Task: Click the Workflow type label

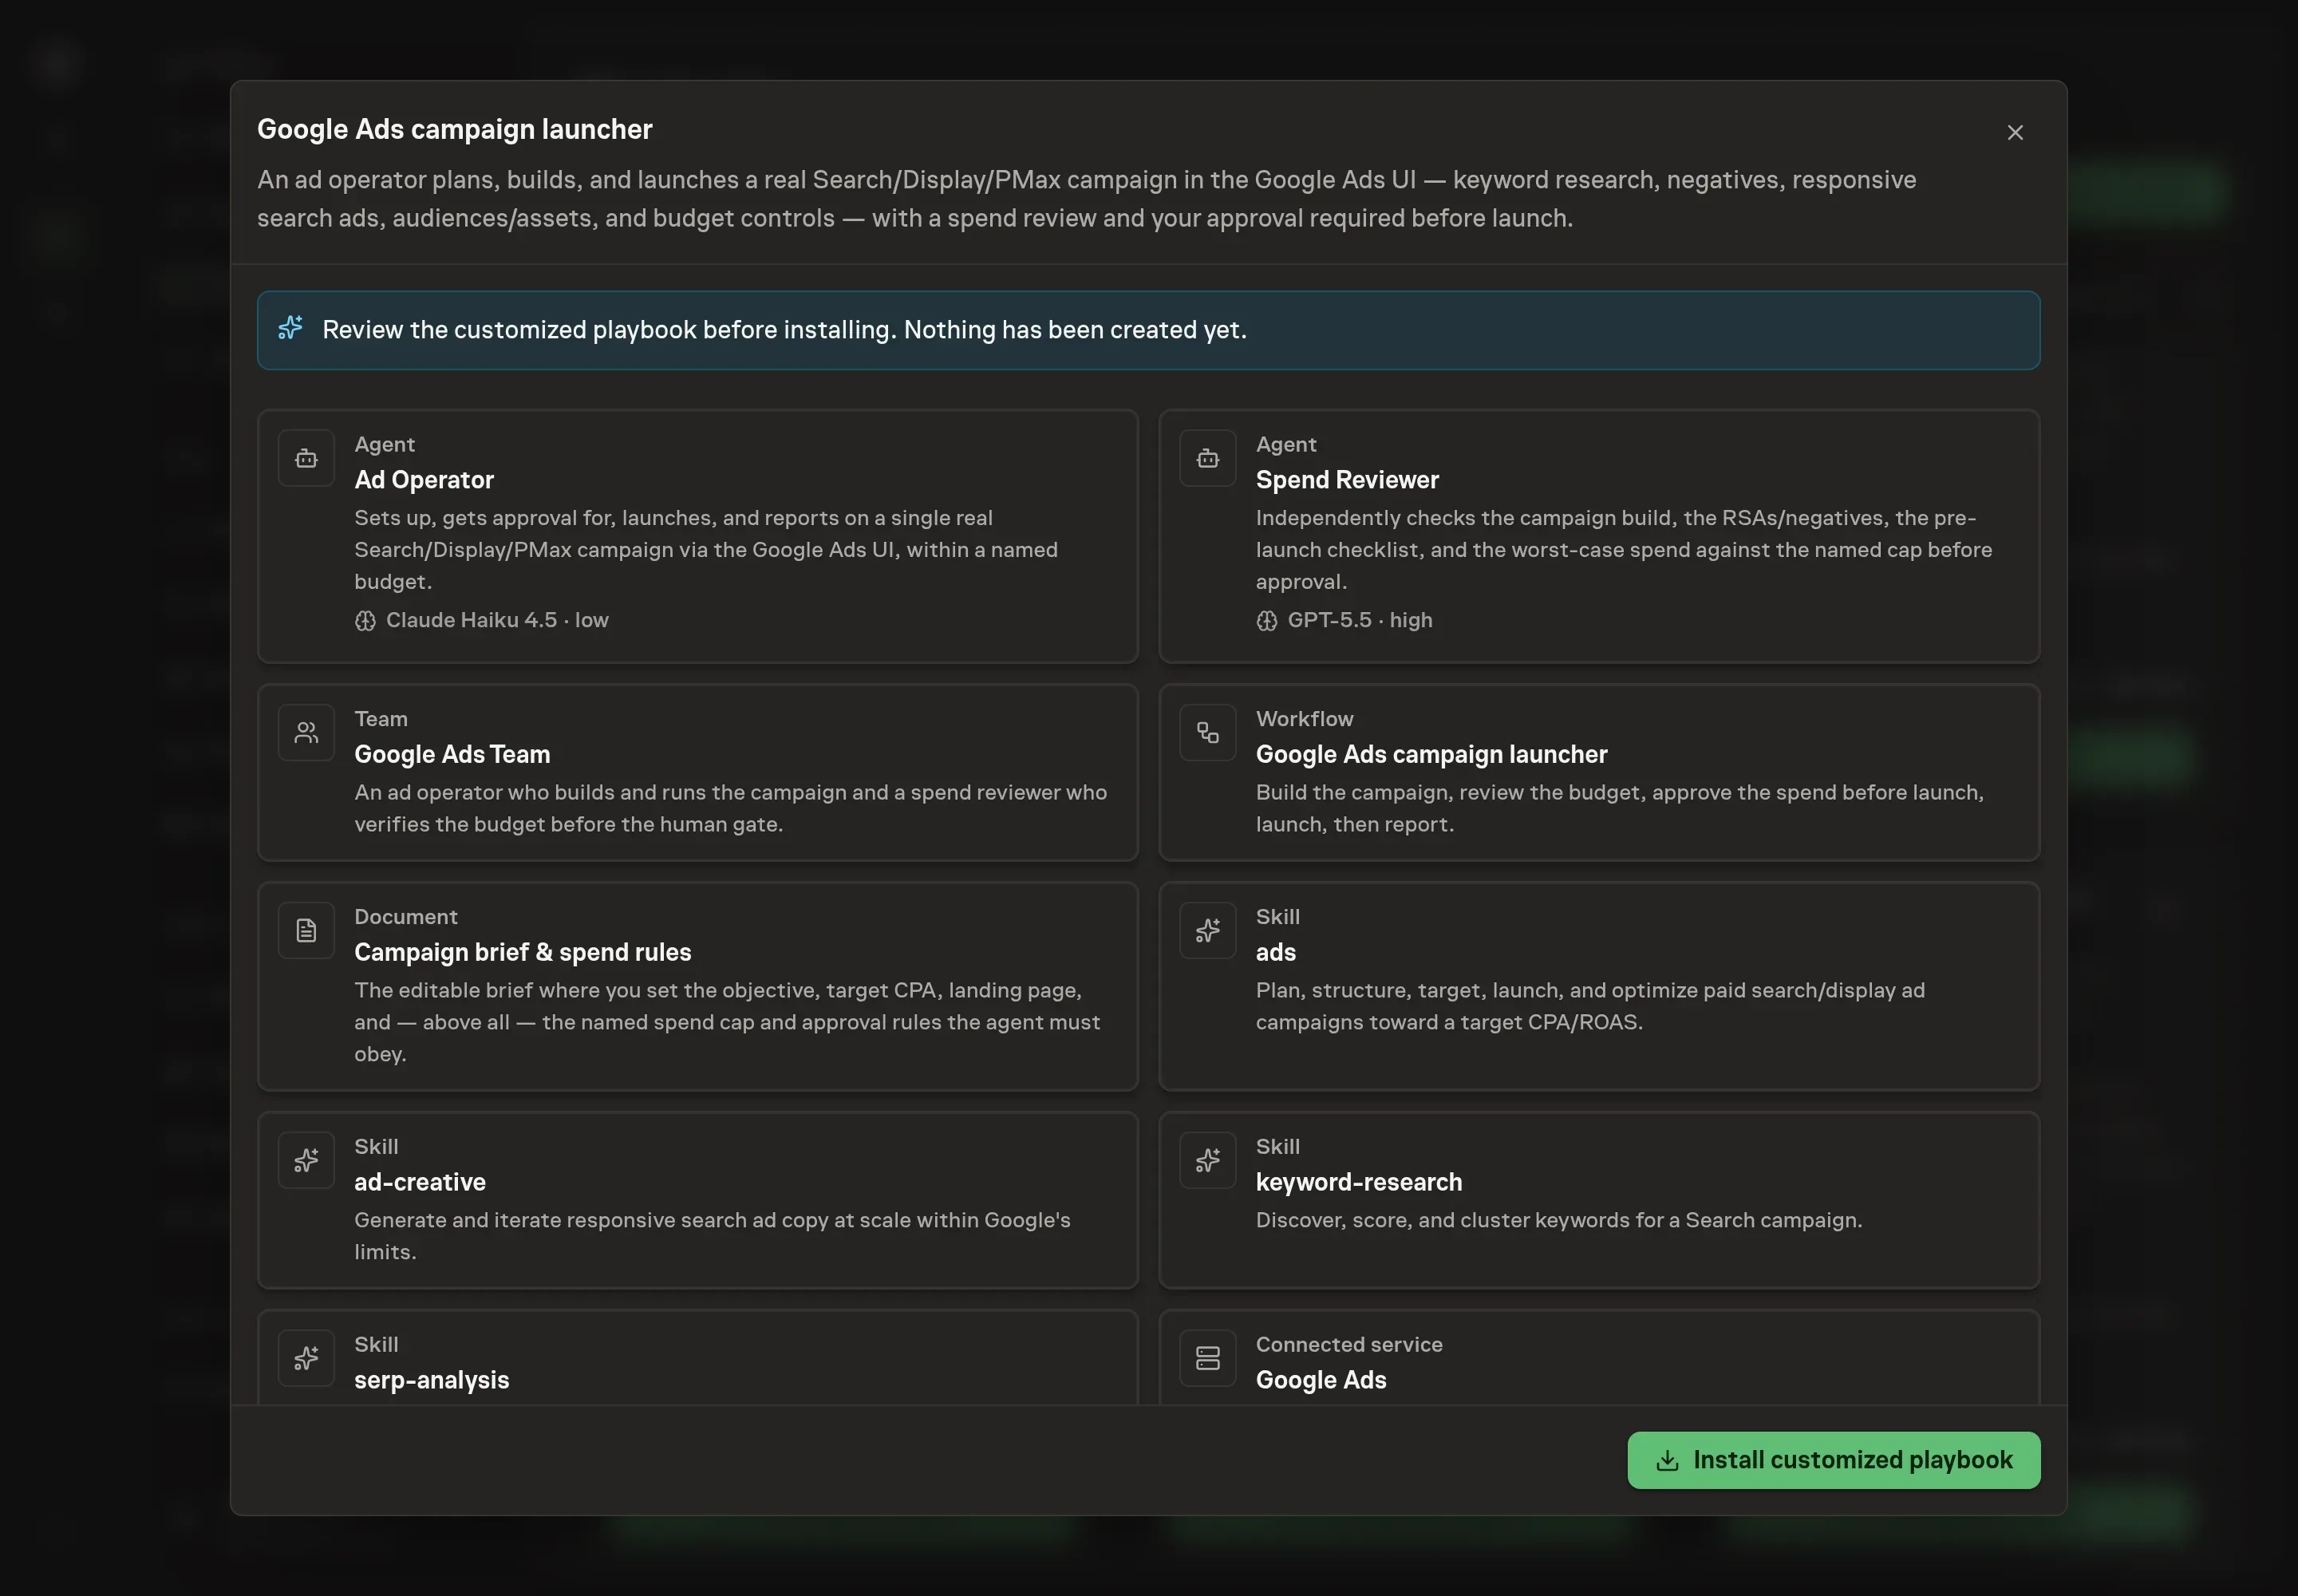Action: 1304,719
